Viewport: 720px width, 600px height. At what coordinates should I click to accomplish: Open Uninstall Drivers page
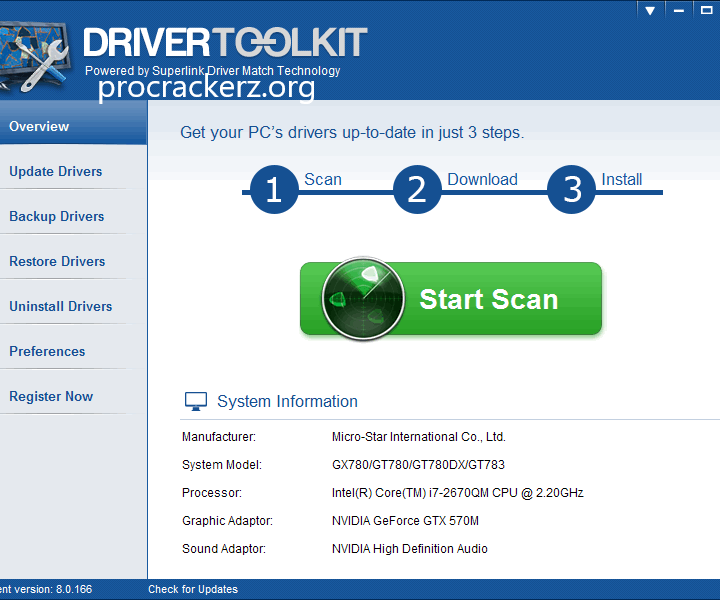pos(73,306)
